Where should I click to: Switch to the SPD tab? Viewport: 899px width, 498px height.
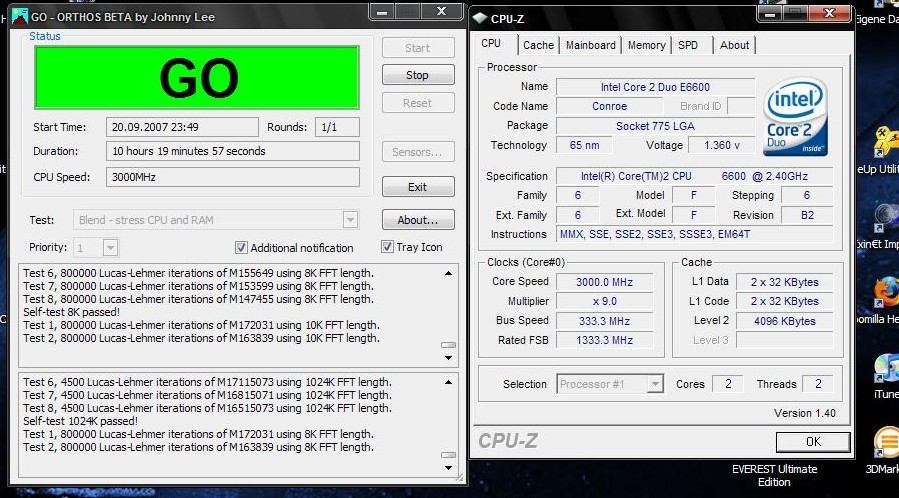(688, 45)
